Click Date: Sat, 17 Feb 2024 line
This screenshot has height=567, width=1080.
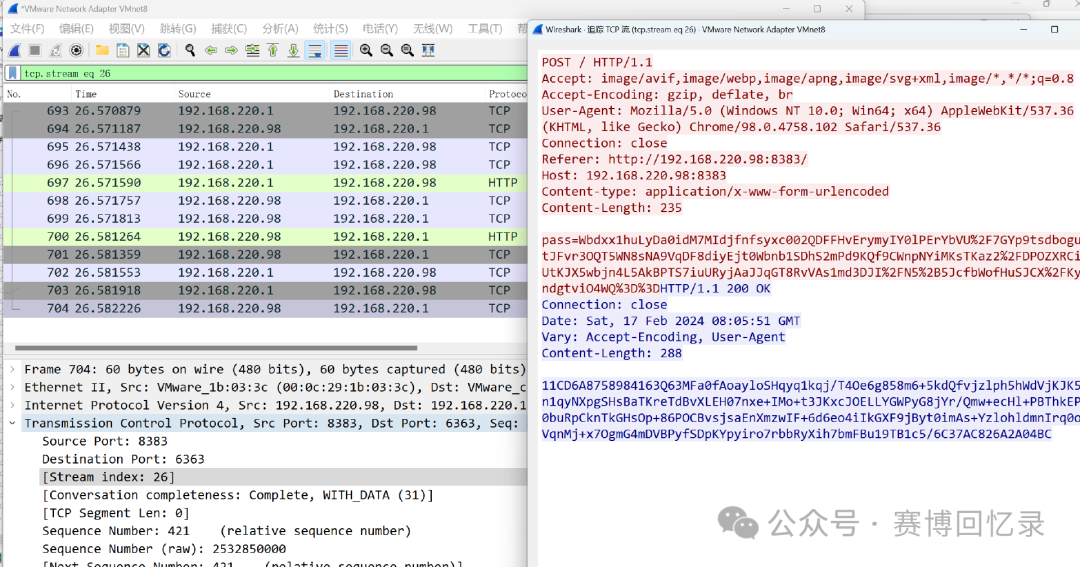pos(671,320)
